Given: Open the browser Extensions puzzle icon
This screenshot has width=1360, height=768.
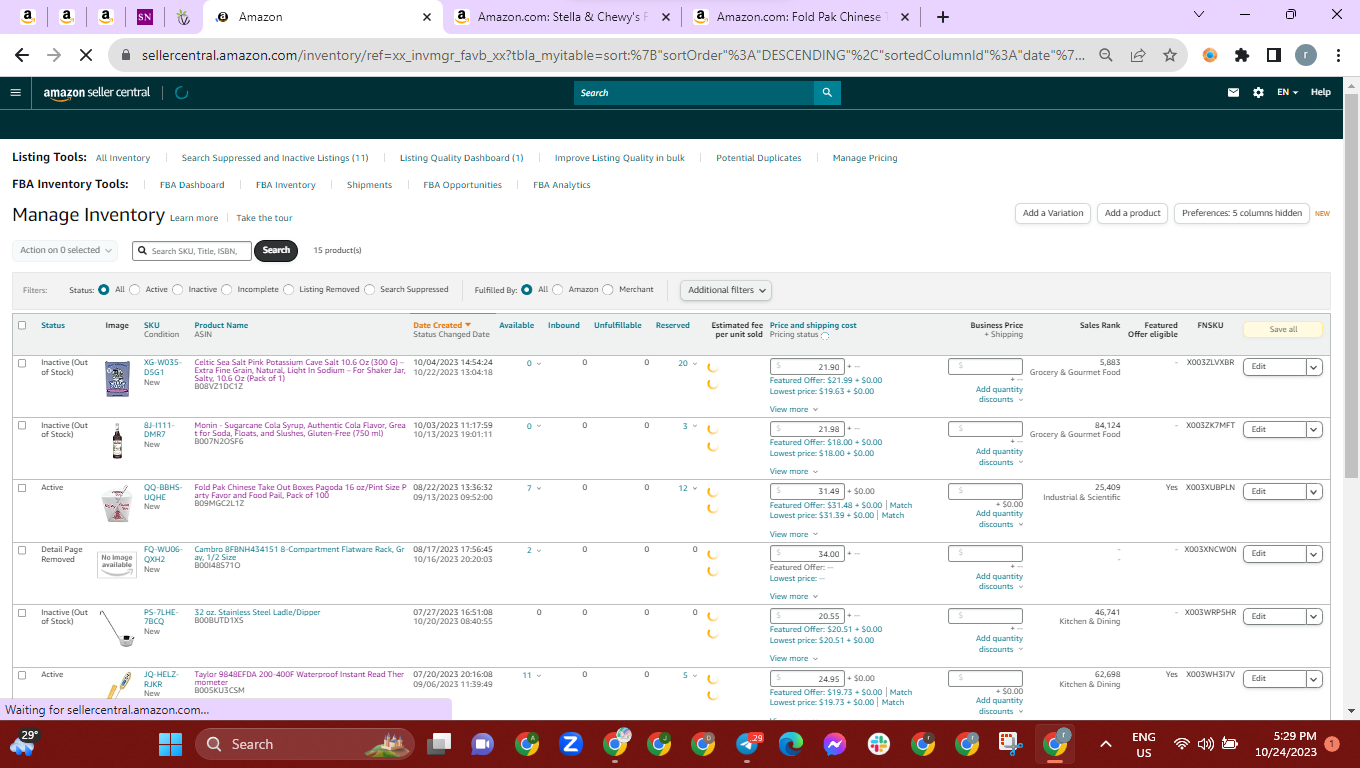Looking at the screenshot, I should tap(1242, 55).
